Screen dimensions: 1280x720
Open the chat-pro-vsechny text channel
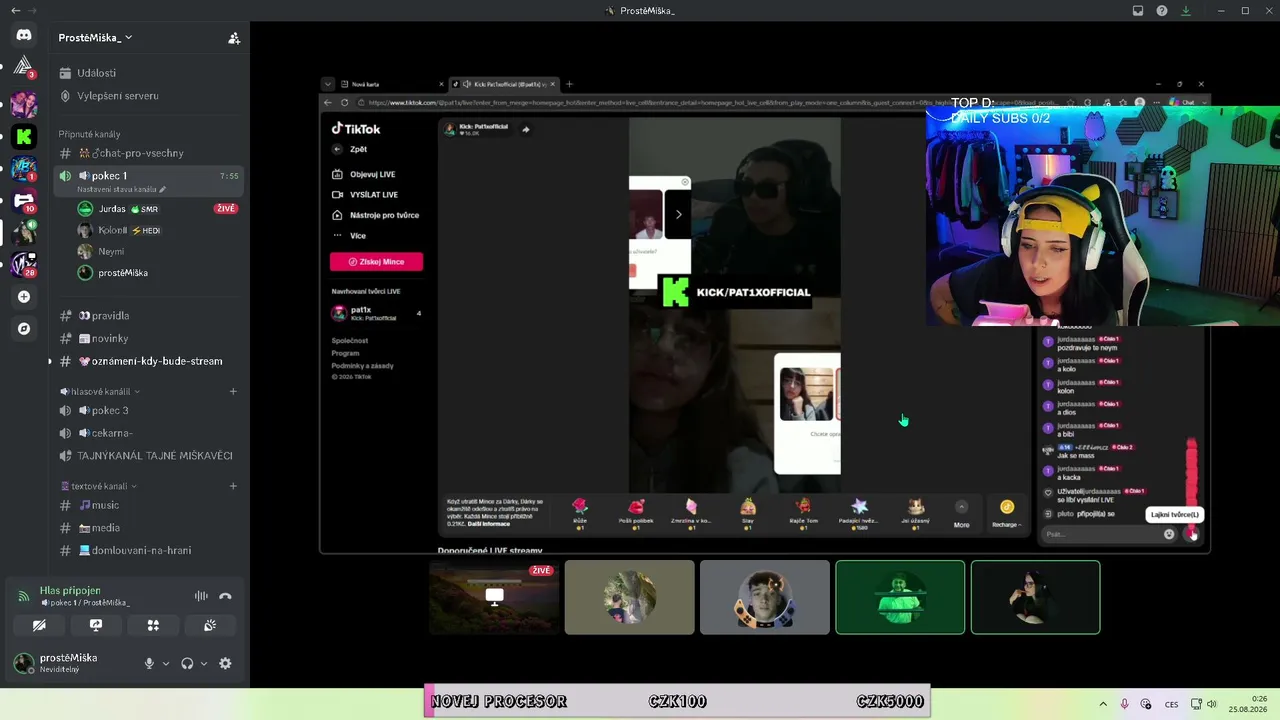tap(148, 153)
